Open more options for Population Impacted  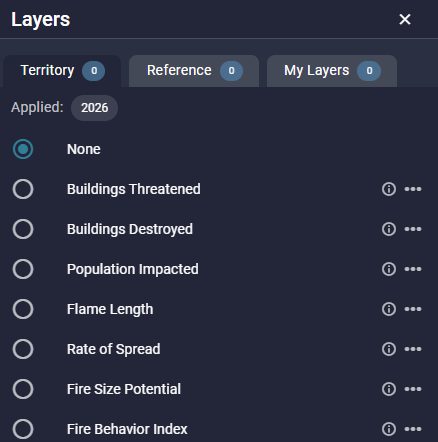pyautogui.click(x=413, y=269)
